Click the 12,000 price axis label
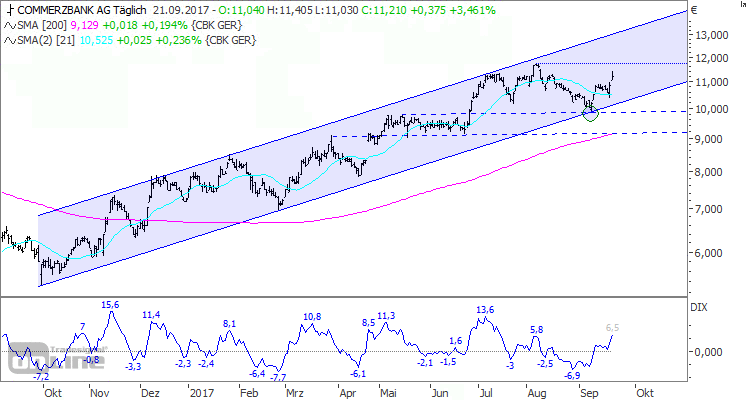The height and width of the screenshot is (400, 746). (712, 59)
